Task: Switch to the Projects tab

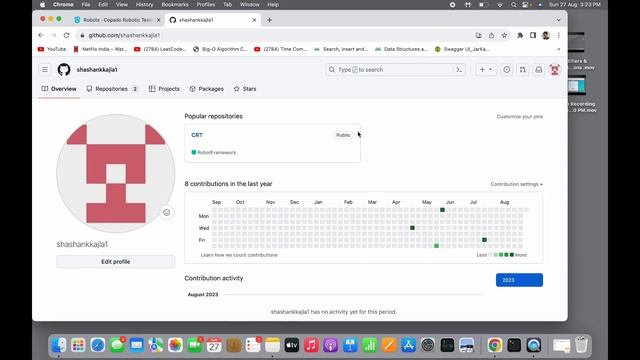Action: point(164,89)
